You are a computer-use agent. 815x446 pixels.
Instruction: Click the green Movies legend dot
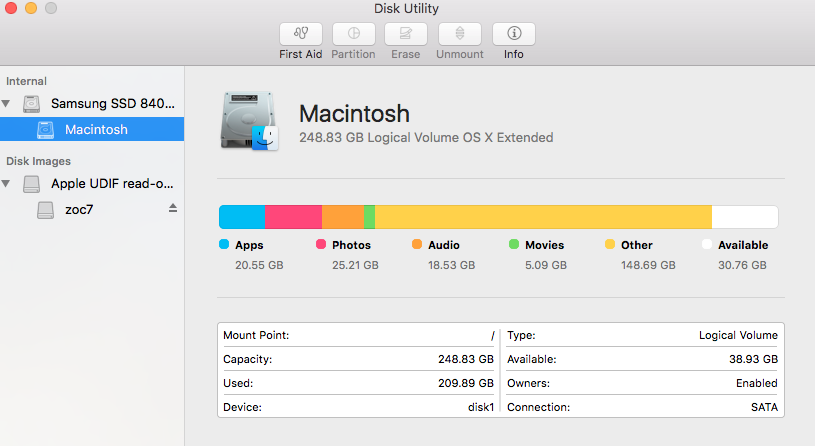tap(514, 244)
